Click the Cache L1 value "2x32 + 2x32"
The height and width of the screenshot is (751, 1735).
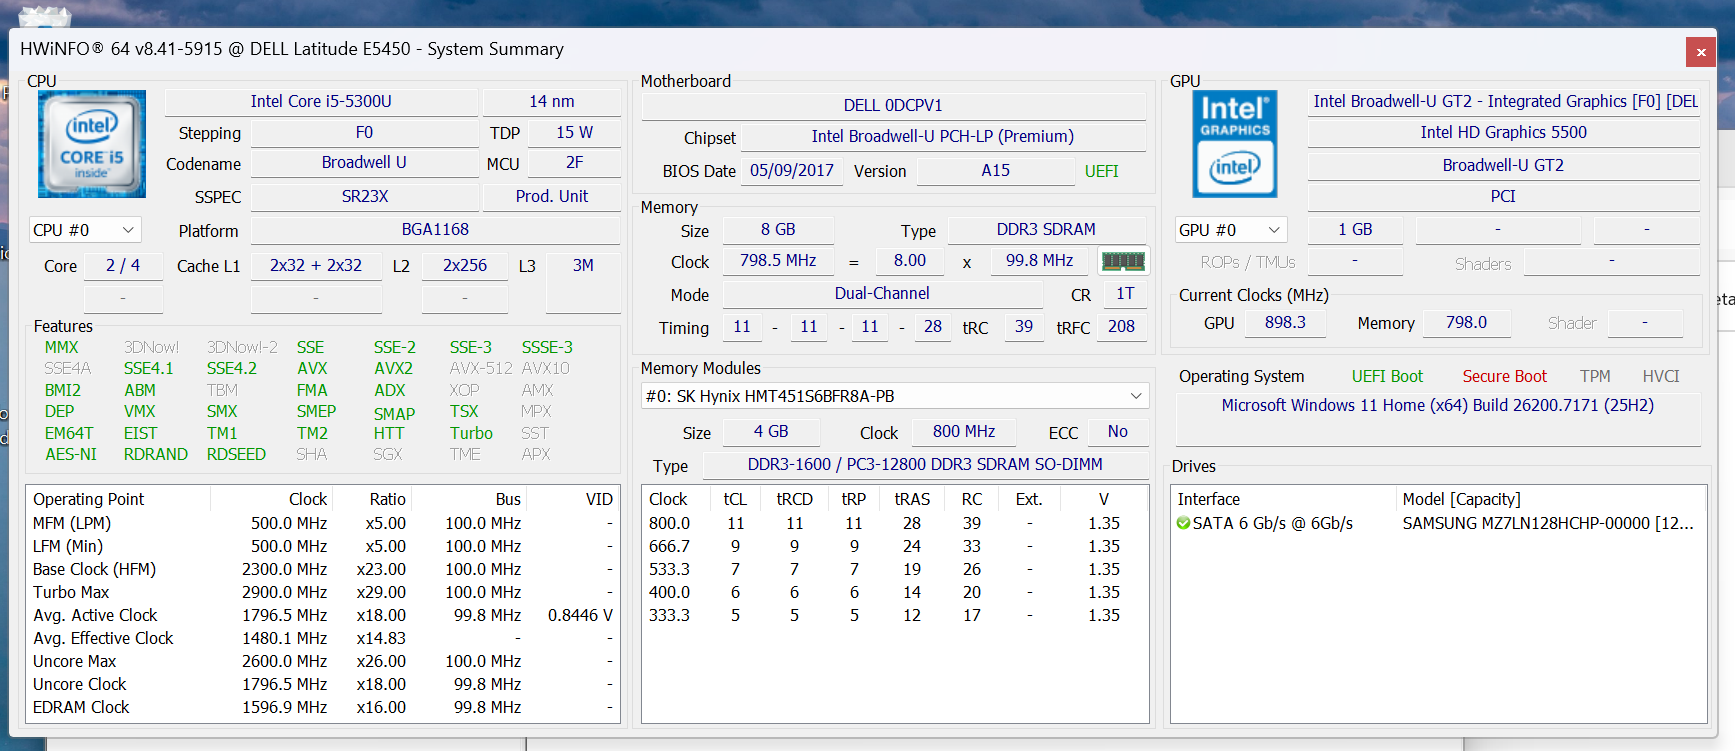(316, 265)
